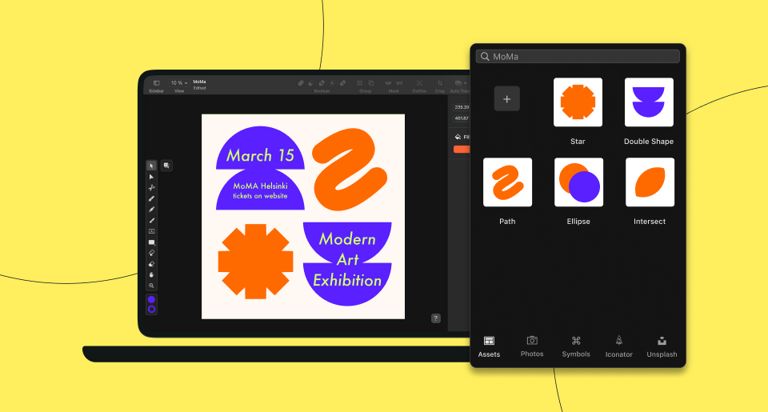Click the Star asset label
This screenshot has width=768, height=412.
(577, 141)
